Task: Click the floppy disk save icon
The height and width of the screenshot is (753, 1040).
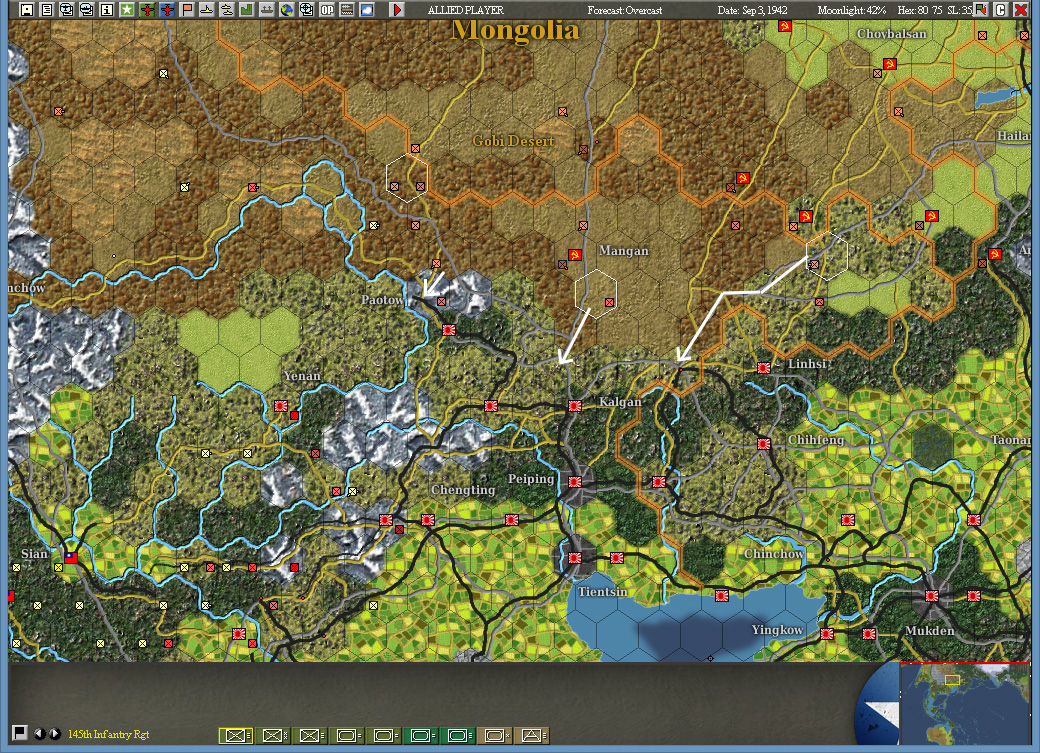Action: point(27,9)
